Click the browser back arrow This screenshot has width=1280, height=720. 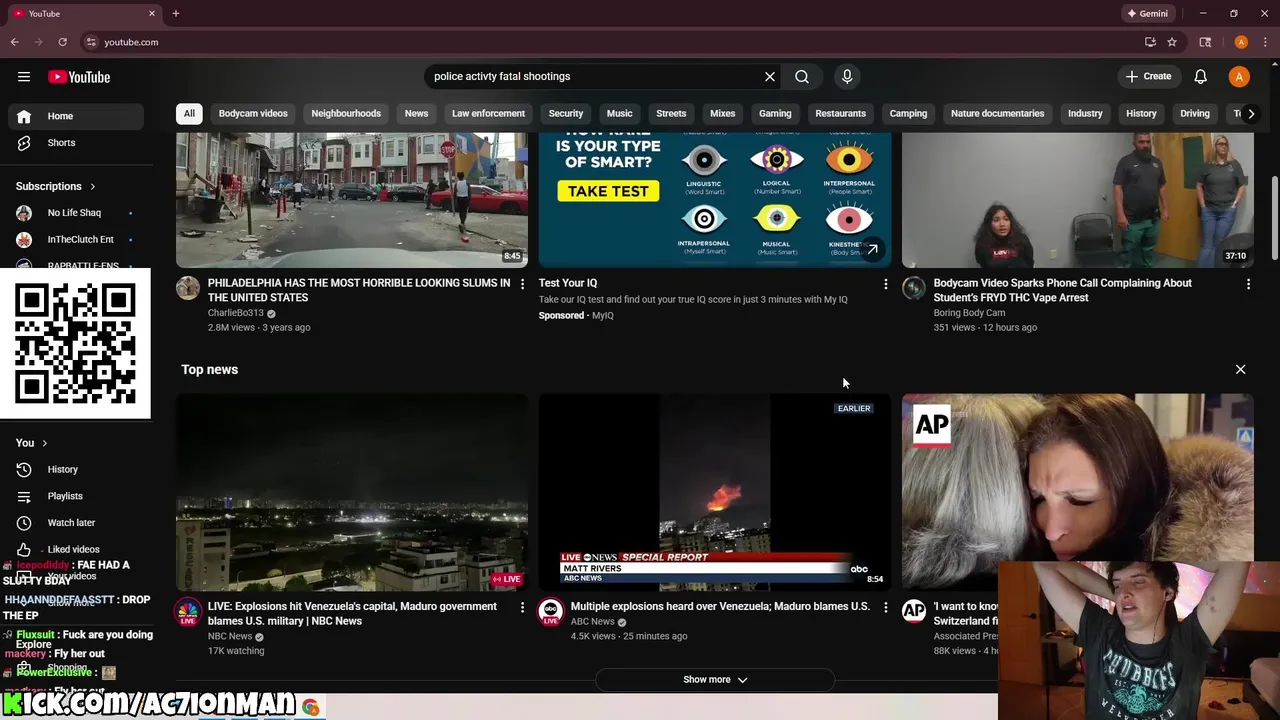[15, 42]
